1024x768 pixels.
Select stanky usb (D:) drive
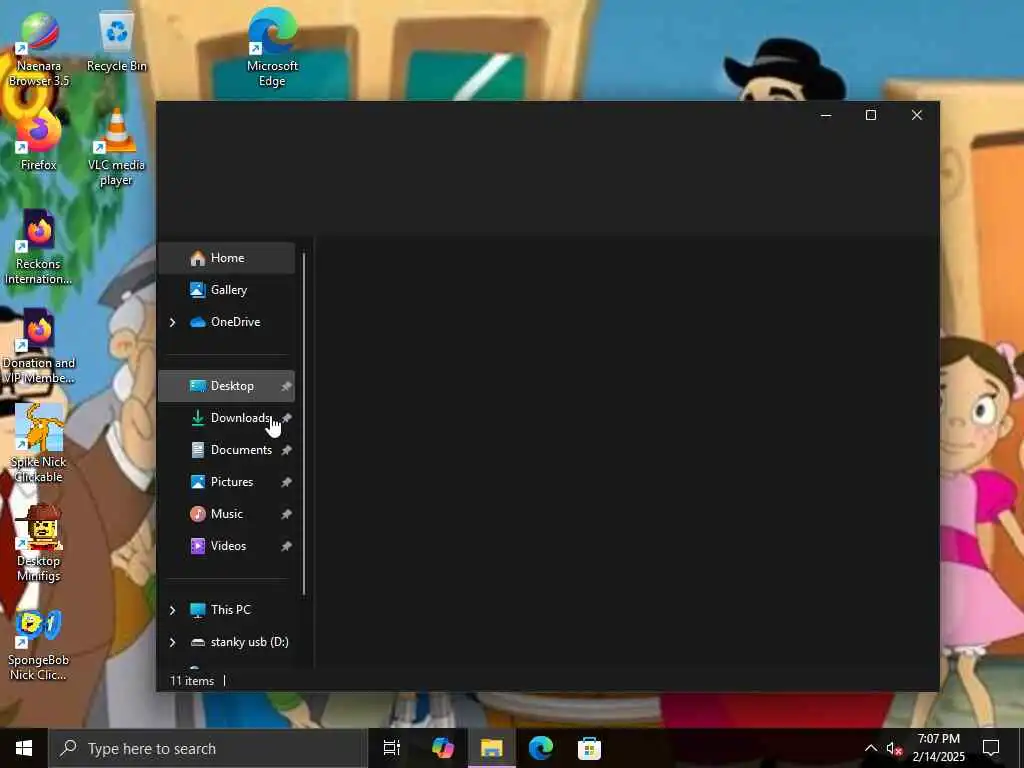tap(227, 642)
